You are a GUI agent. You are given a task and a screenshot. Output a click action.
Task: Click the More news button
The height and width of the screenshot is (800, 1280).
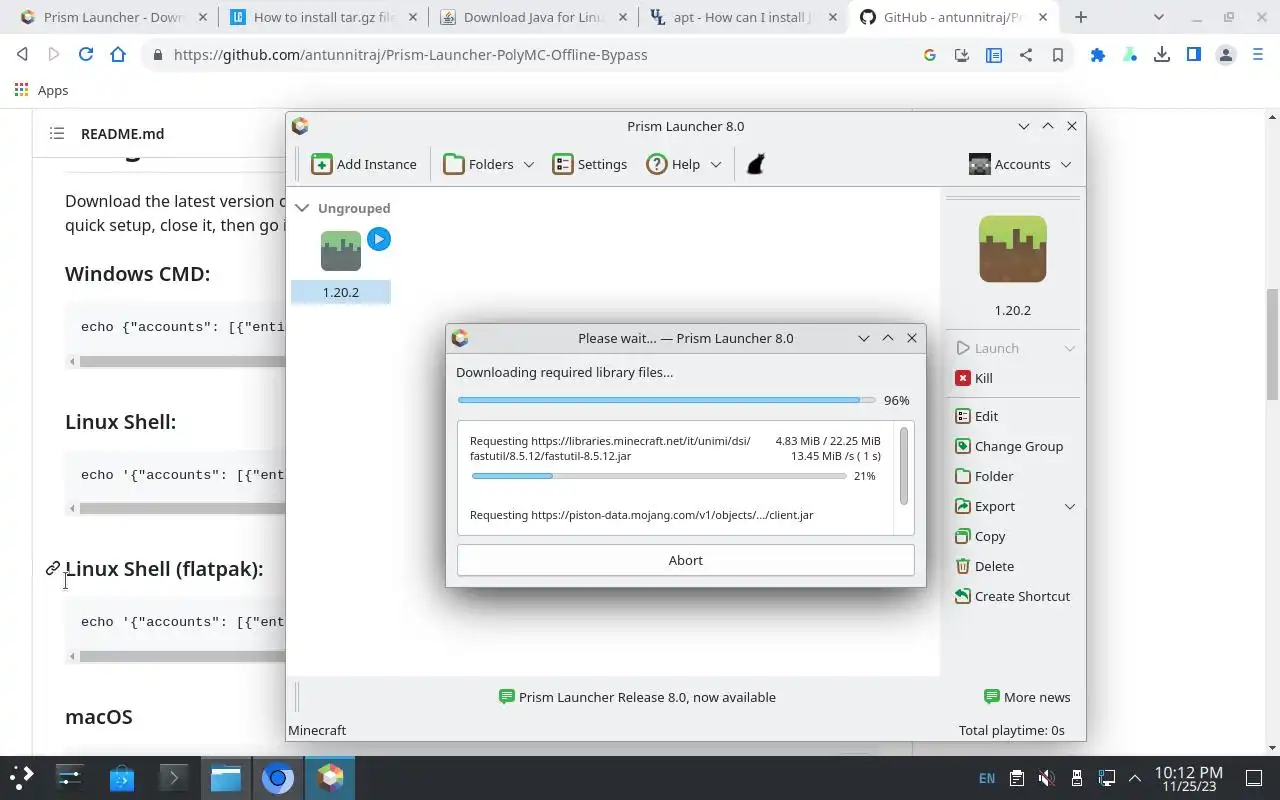(x=1026, y=697)
